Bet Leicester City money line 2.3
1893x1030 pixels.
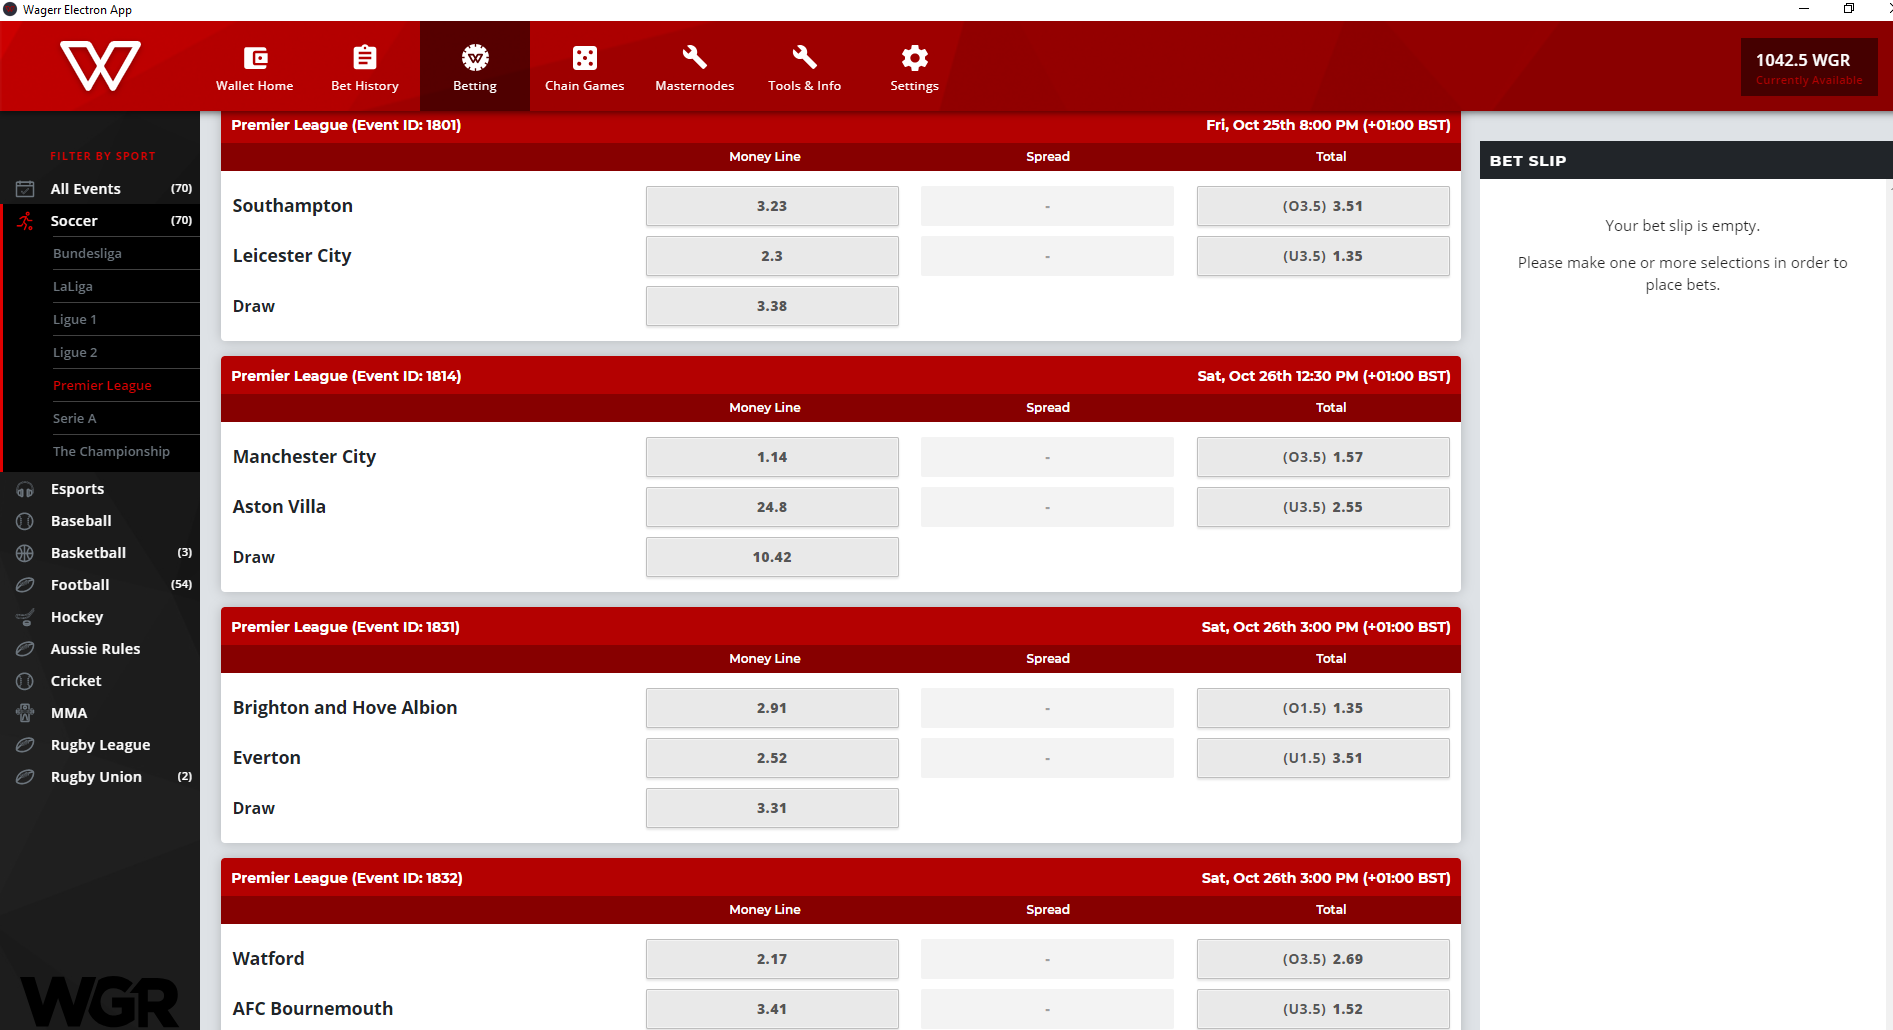click(772, 256)
